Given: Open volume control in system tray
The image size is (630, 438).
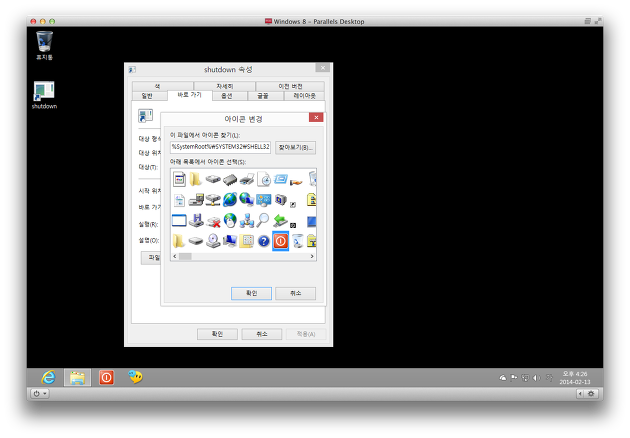Looking at the screenshot, I should (x=536, y=378).
